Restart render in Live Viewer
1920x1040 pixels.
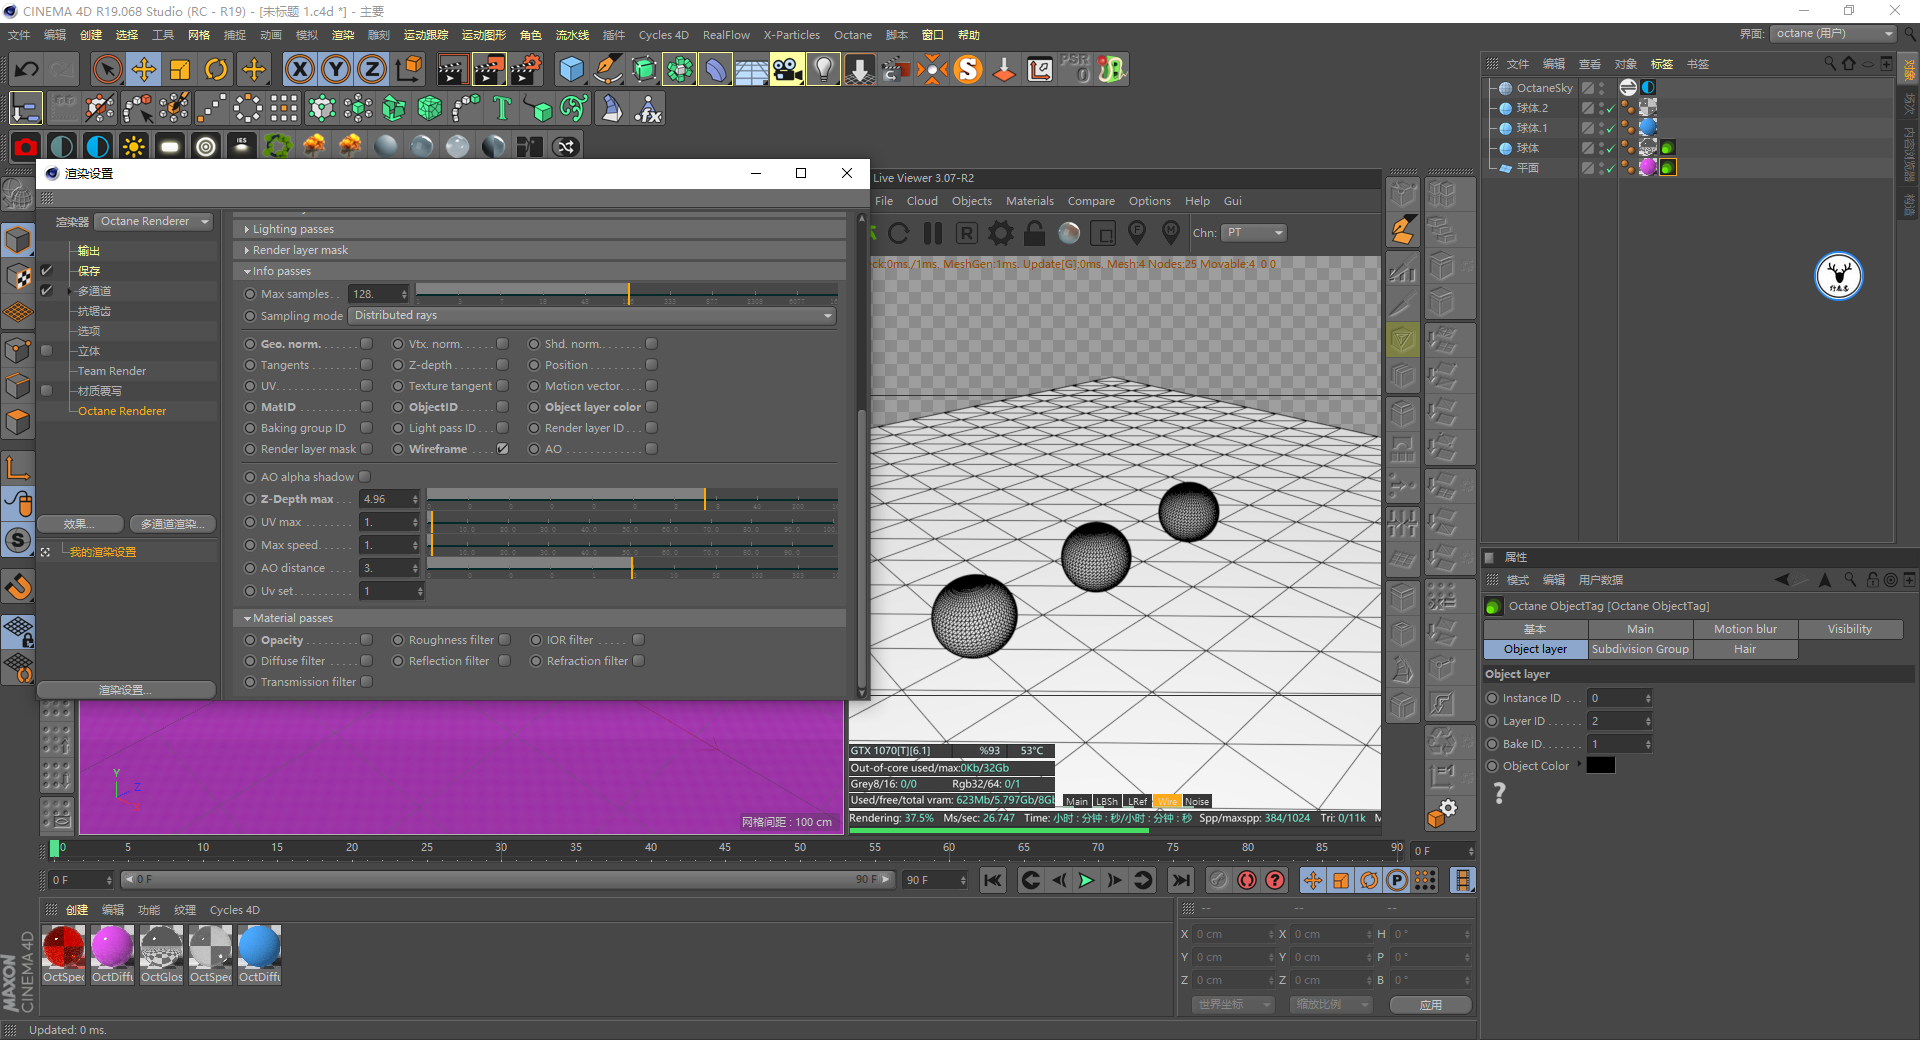click(898, 233)
